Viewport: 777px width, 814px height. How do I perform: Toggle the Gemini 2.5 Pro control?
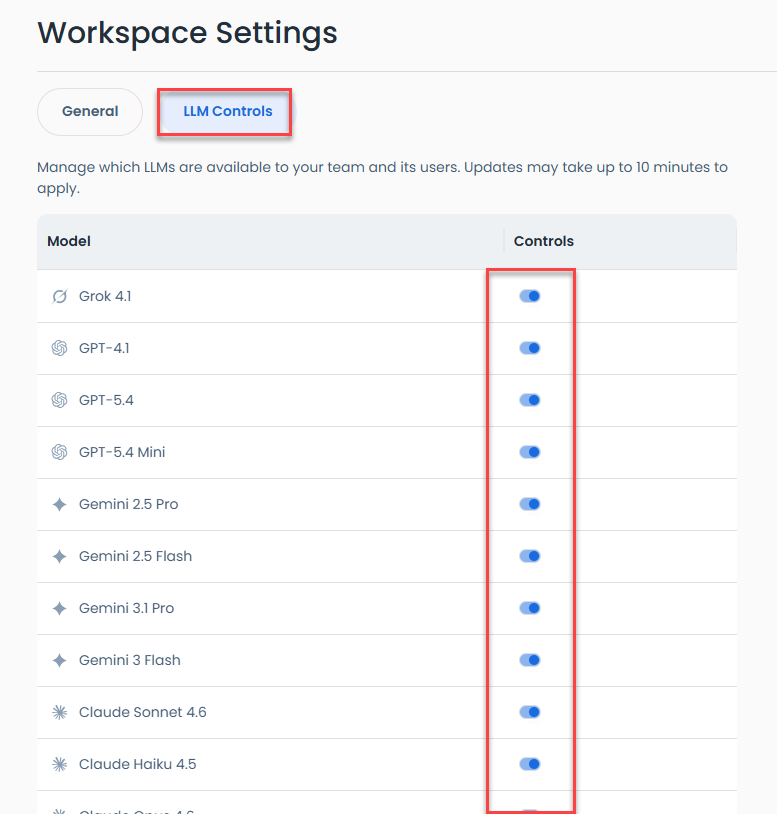tap(530, 504)
